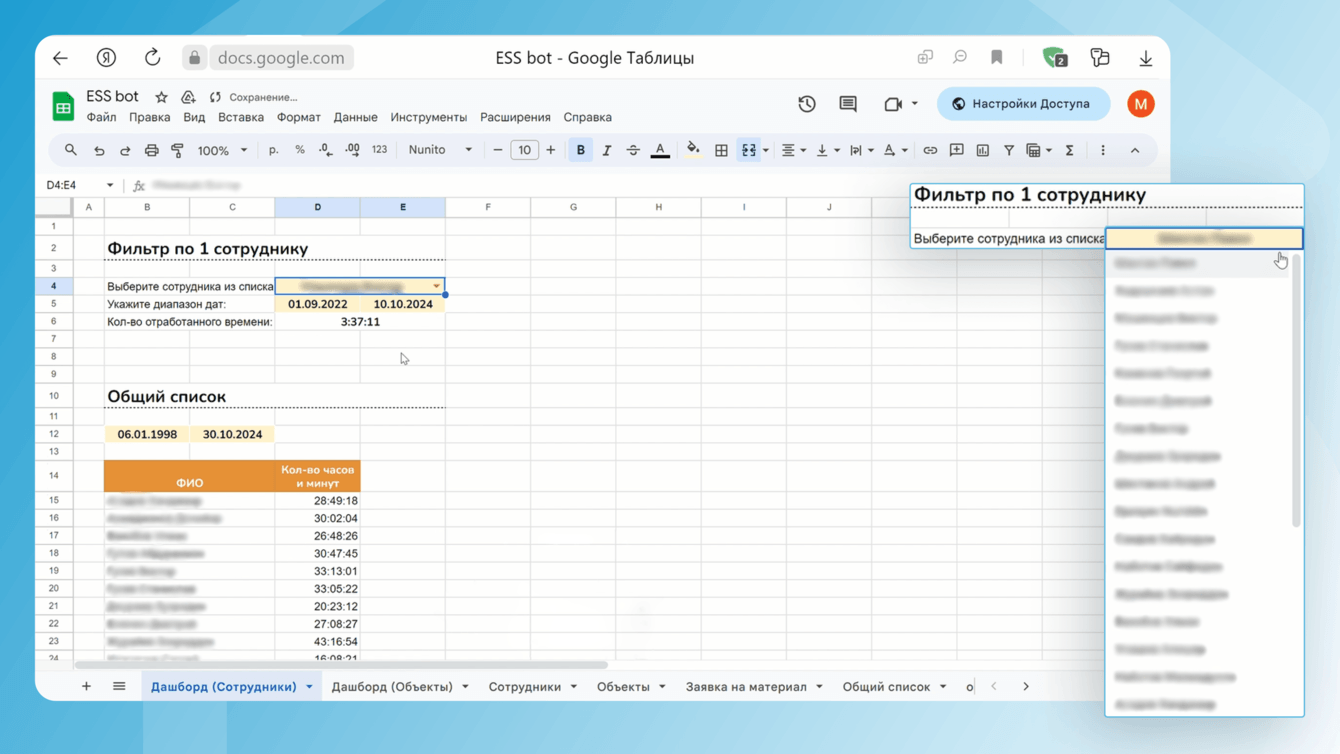Viewport: 1340px width, 754px height.
Task: Toggle italic formatting
Action: click(x=607, y=150)
